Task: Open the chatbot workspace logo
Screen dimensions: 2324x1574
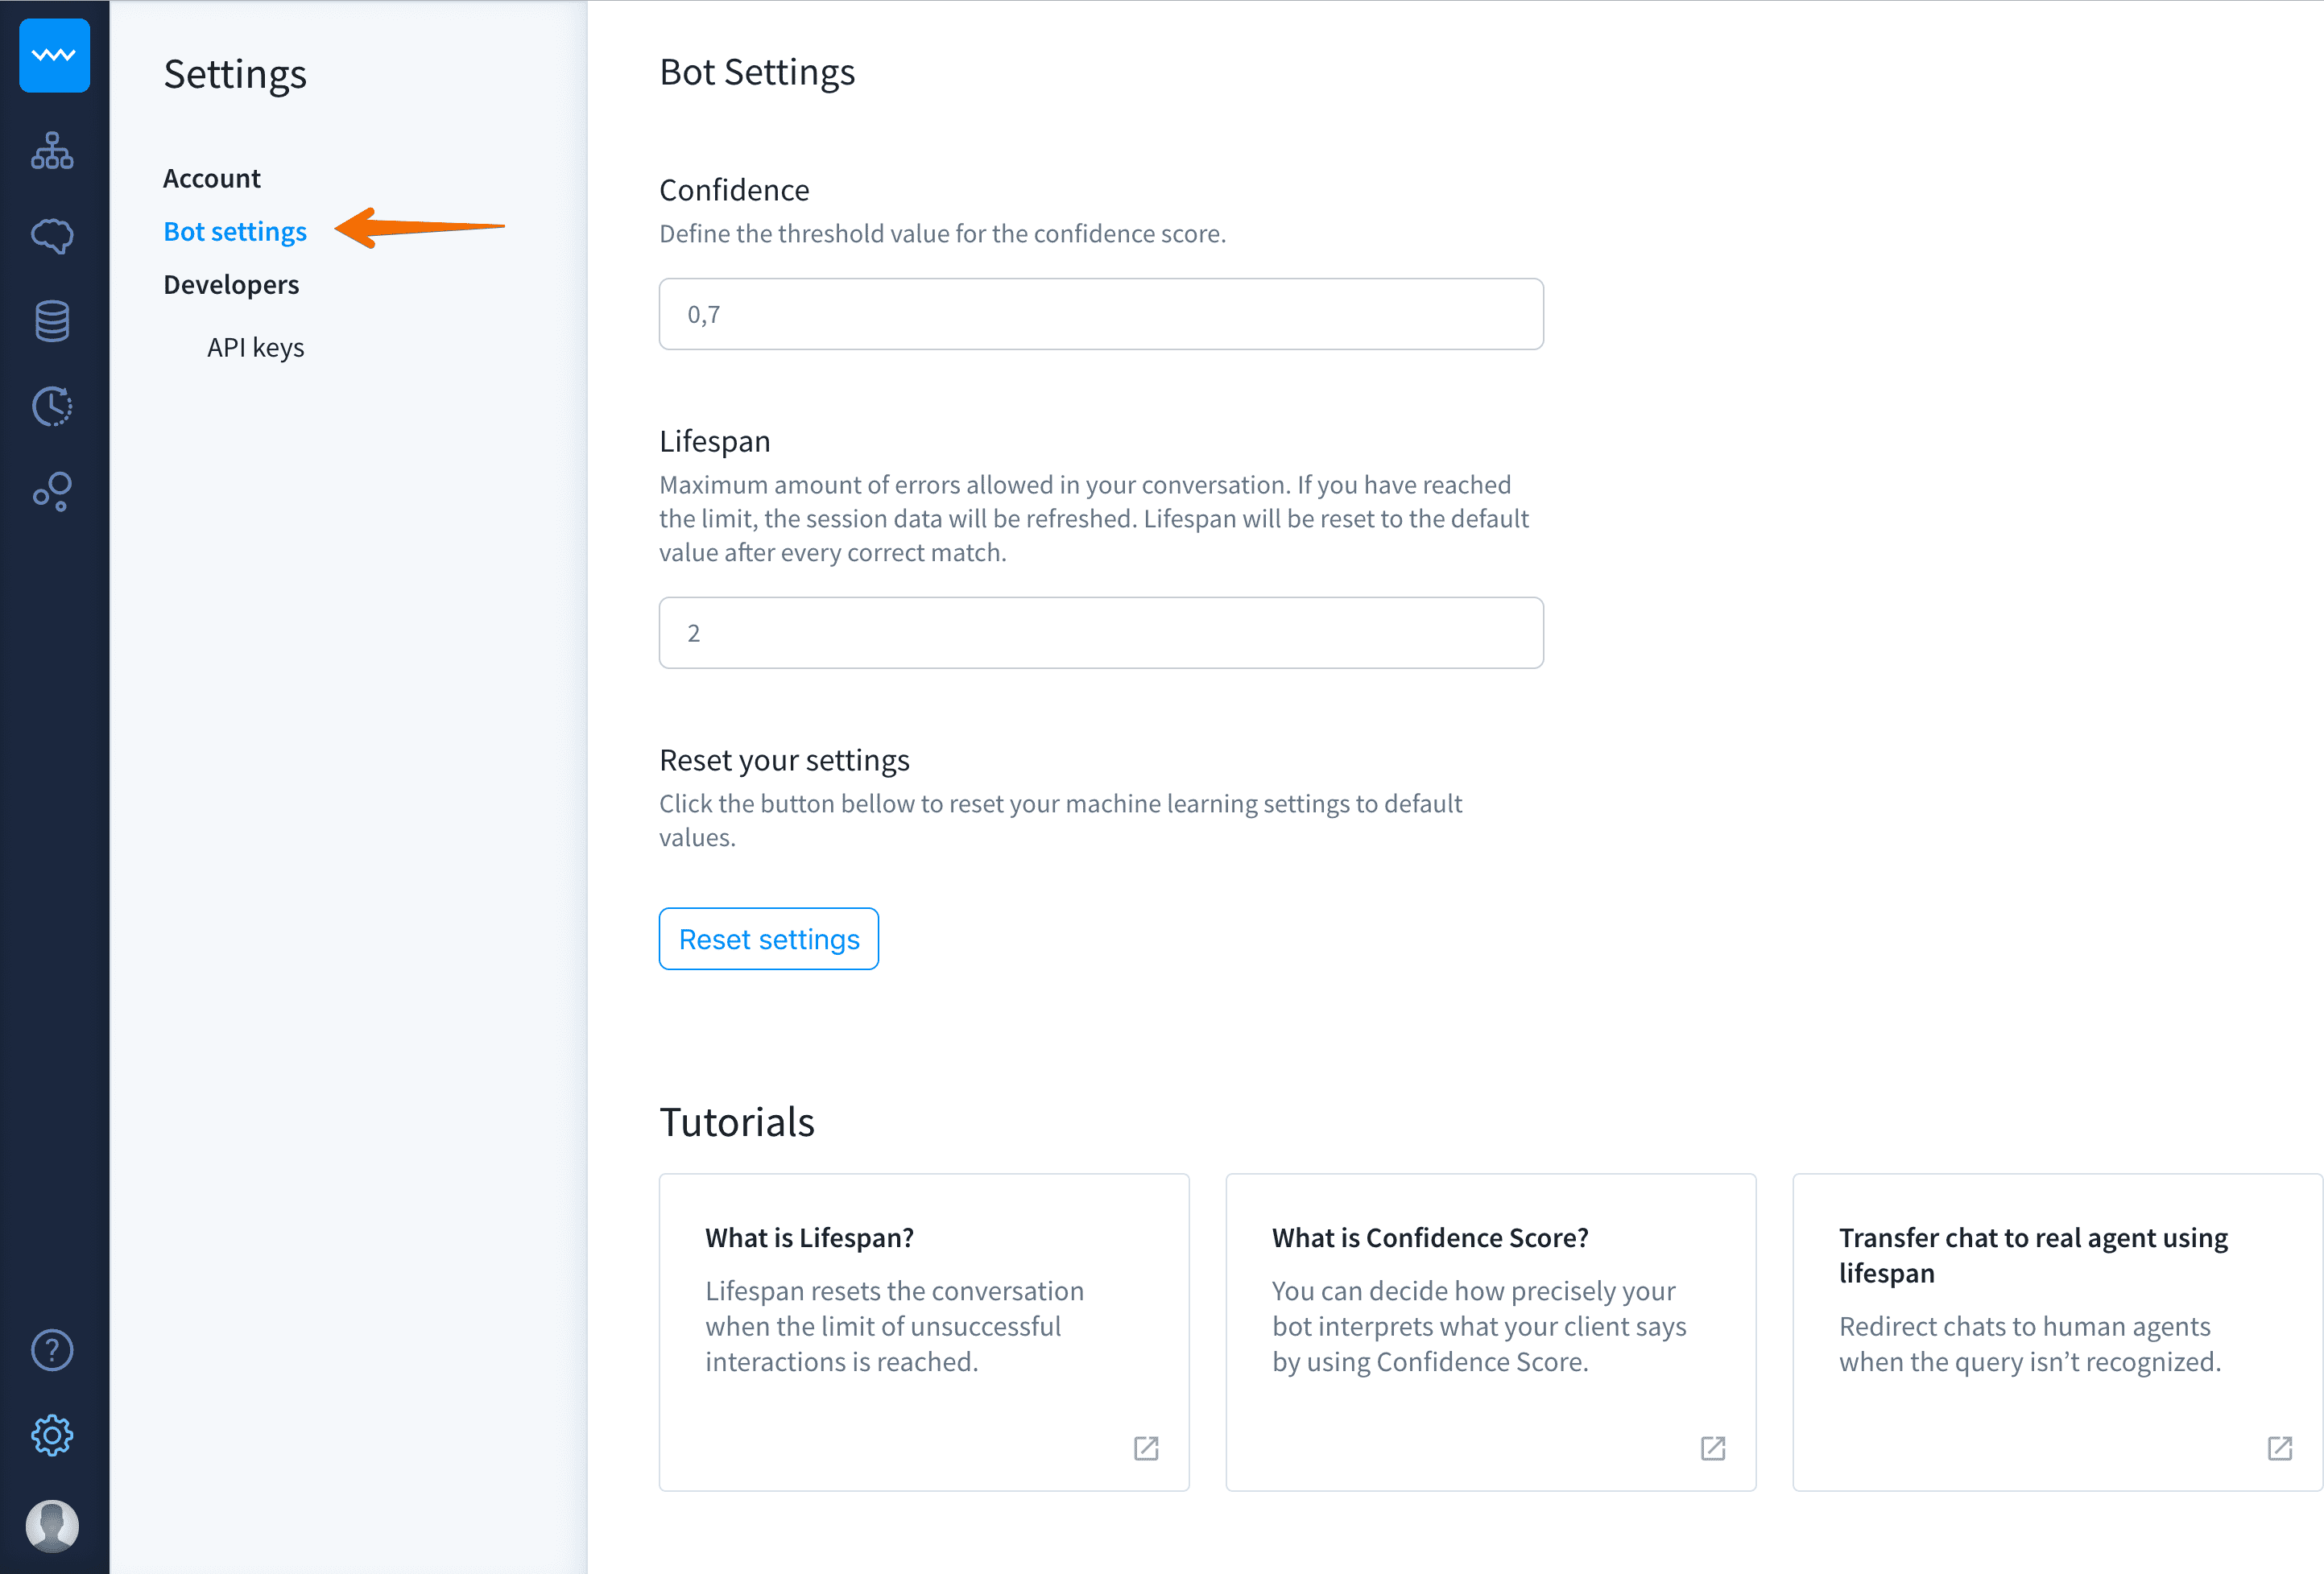Action: [x=52, y=56]
